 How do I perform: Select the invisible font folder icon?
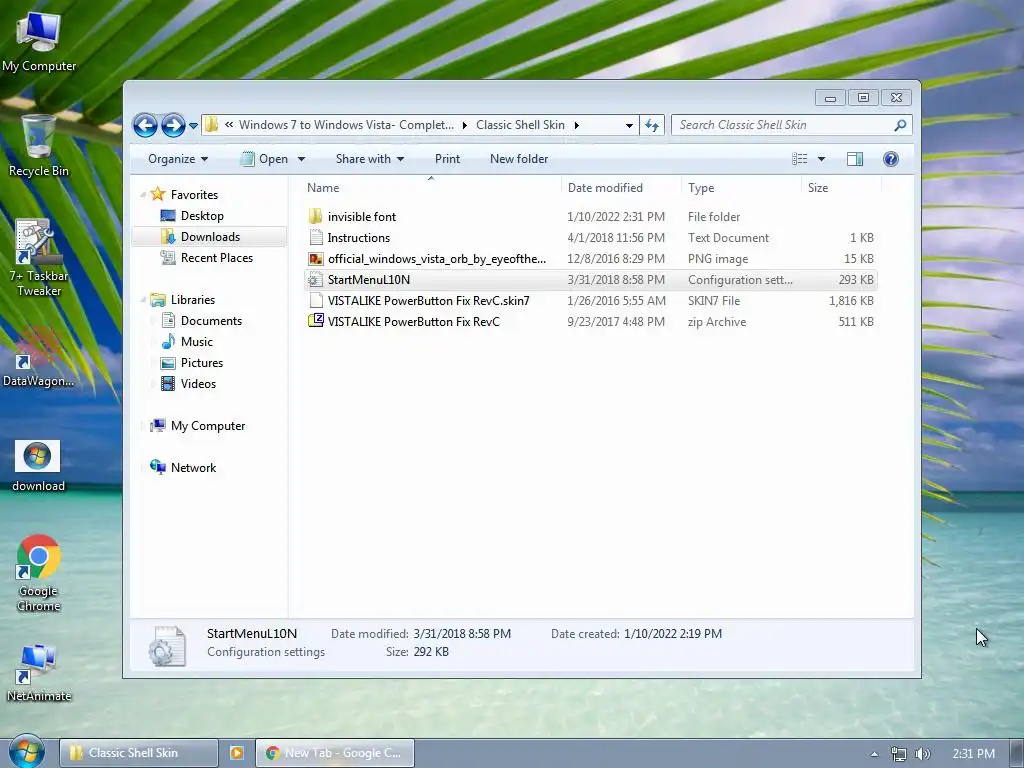pyautogui.click(x=315, y=216)
